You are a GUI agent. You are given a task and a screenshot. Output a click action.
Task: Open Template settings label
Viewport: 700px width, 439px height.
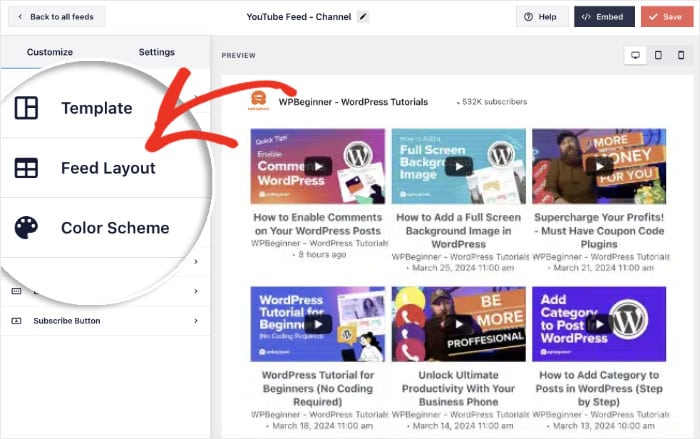coord(96,108)
